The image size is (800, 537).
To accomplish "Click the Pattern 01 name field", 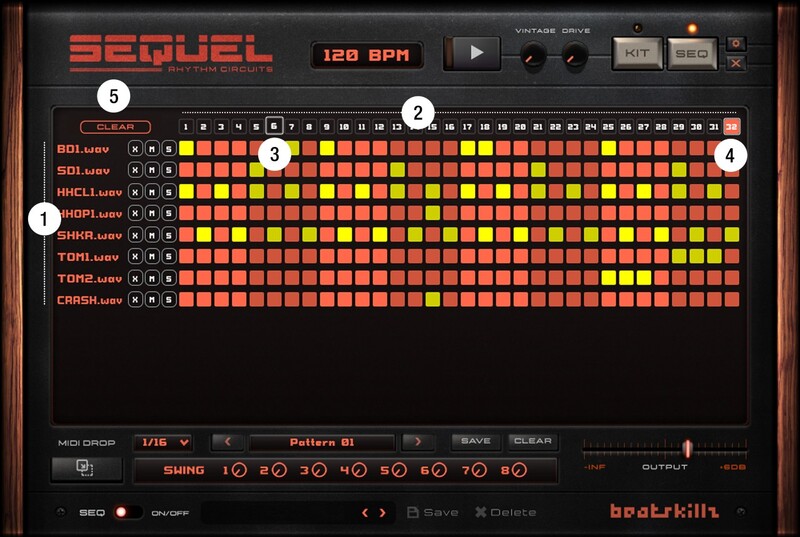I will (322, 443).
